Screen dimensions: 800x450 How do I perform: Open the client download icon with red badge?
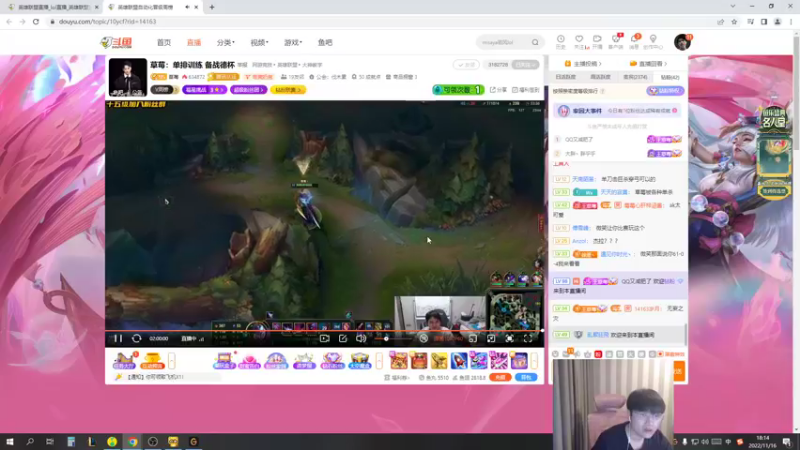coord(616,42)
